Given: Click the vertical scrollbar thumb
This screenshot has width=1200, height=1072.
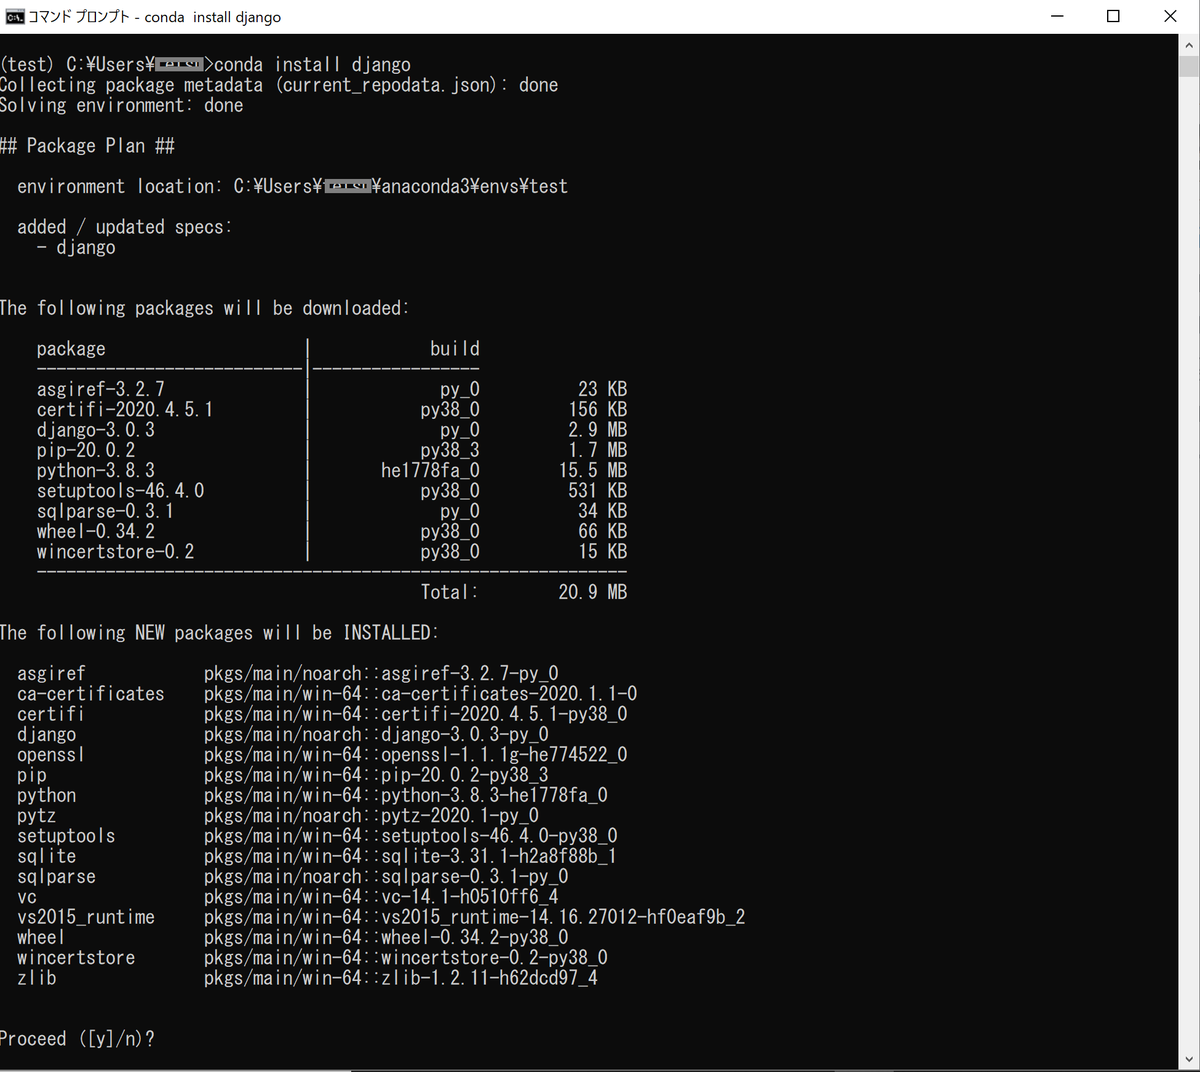Looking at the screenshot, I should 1189,66.
